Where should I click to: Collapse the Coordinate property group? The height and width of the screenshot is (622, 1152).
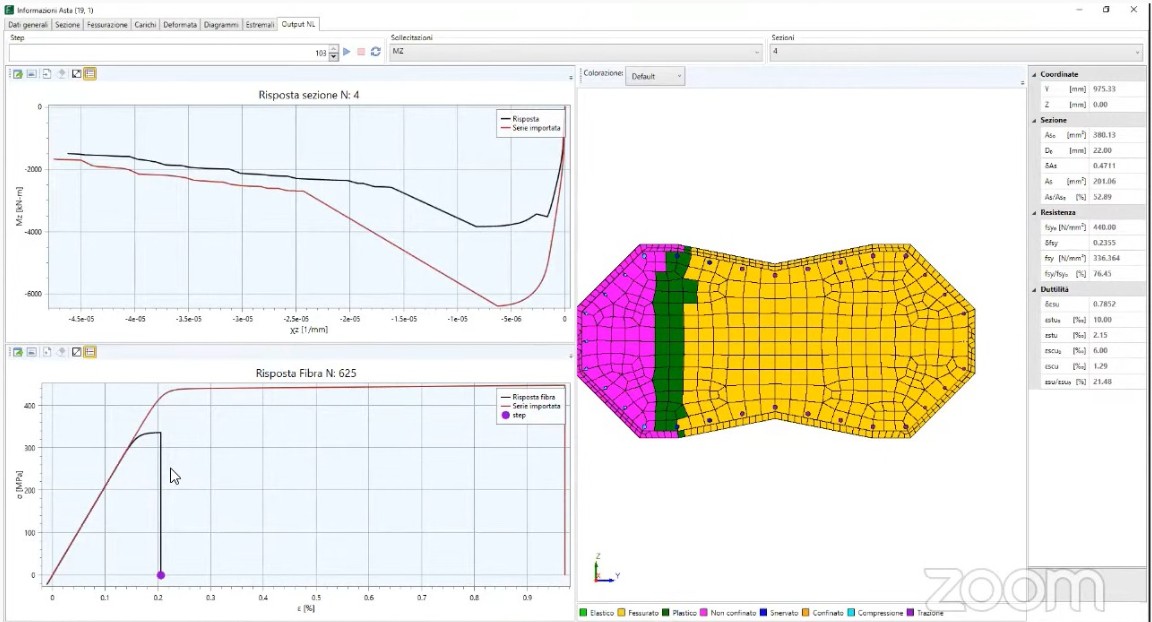(x=1035, y=75)
